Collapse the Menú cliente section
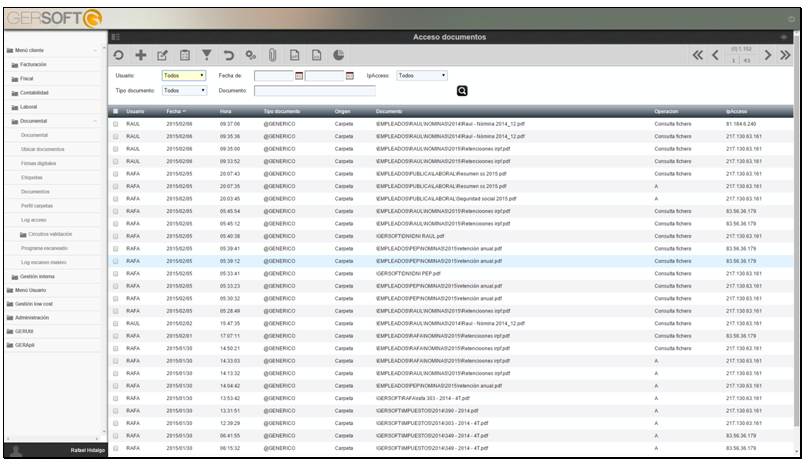 click(95, 50)
